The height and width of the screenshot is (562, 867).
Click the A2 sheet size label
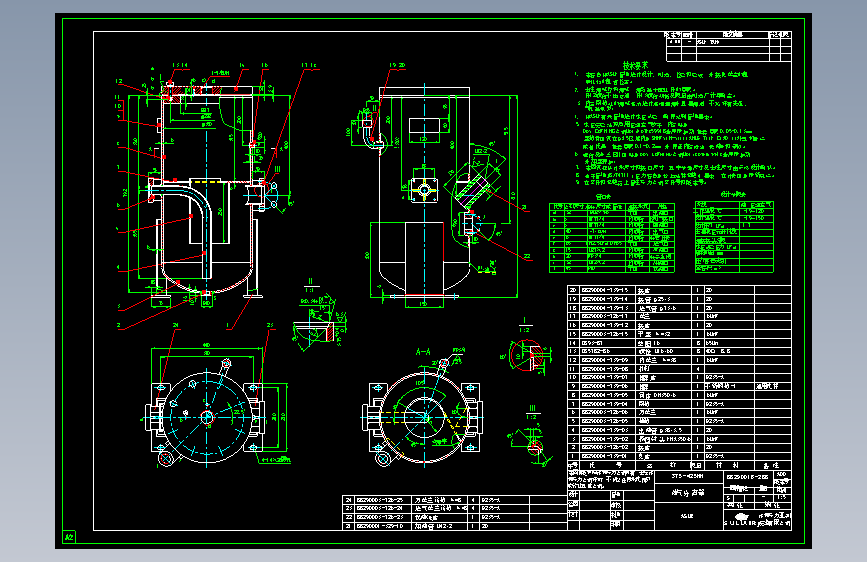pos(70,537)
